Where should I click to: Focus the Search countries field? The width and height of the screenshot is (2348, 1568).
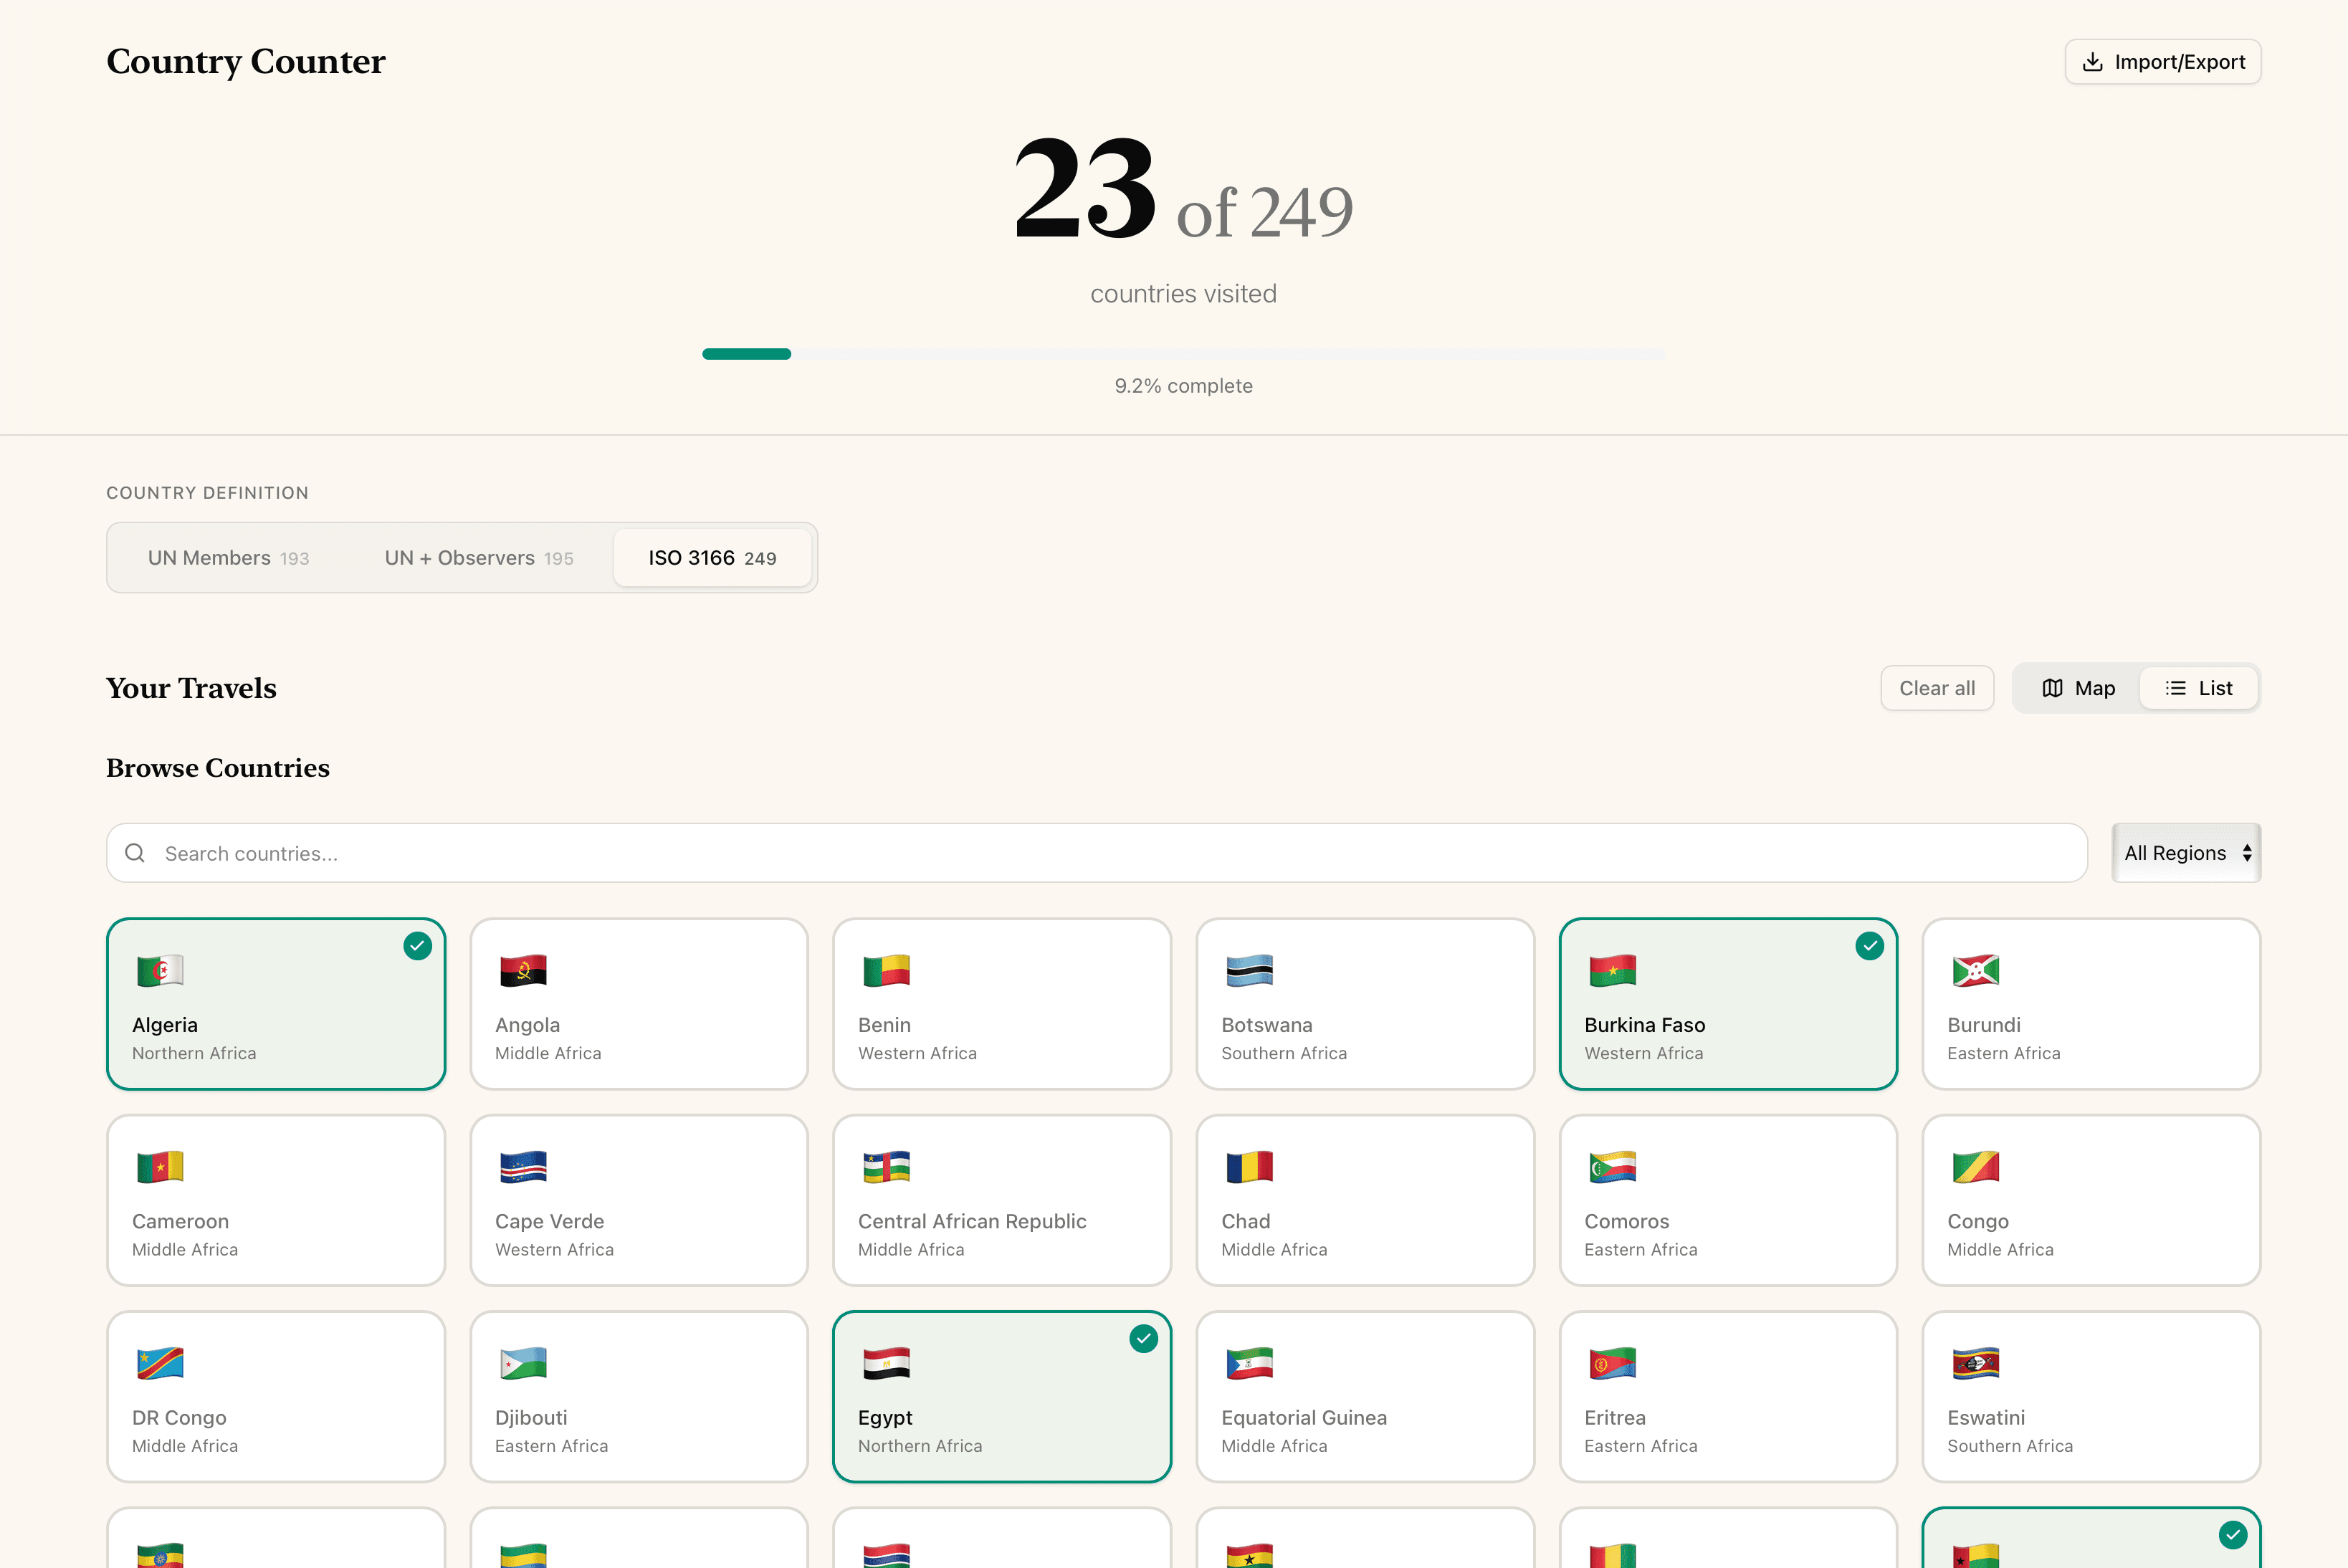click(1100, 853)
